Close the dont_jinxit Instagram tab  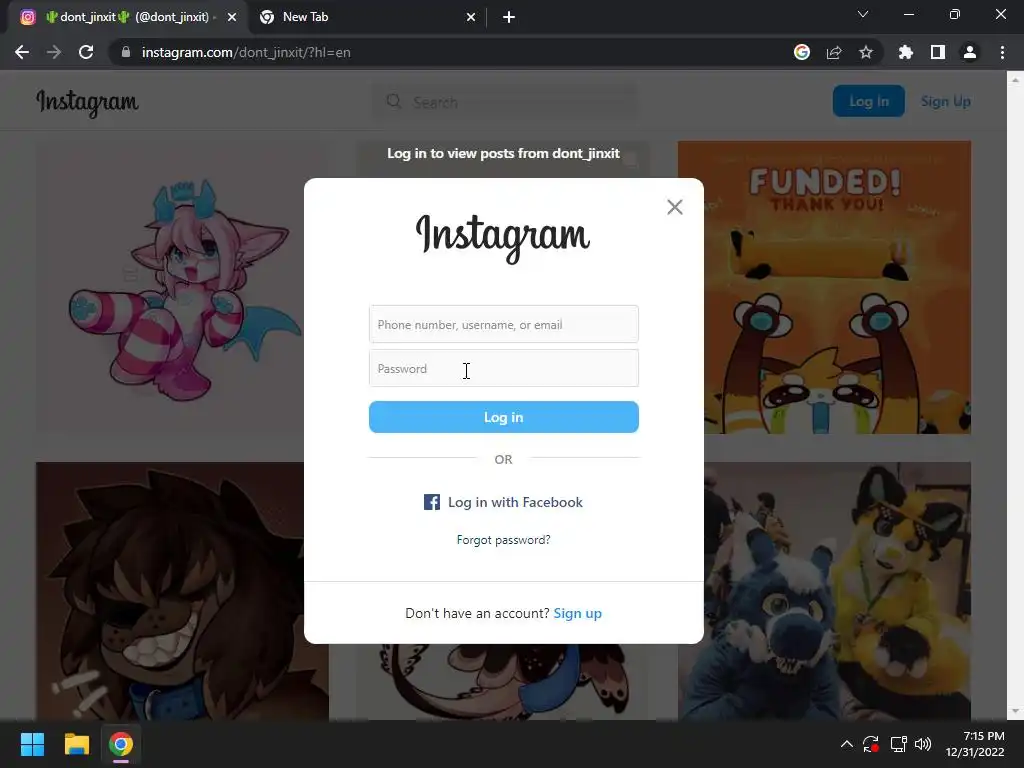tap(232, 18)
